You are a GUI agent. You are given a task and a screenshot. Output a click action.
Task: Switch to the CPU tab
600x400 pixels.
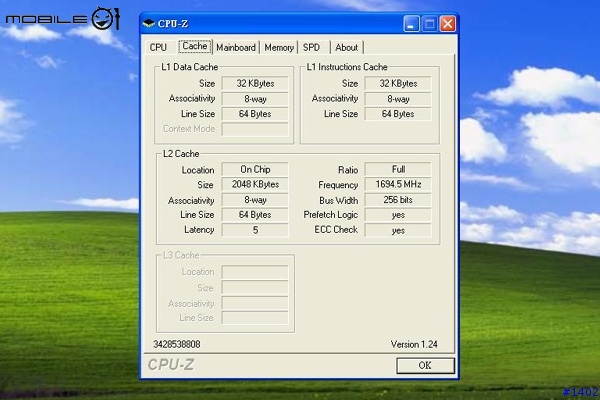pos(158,47)
